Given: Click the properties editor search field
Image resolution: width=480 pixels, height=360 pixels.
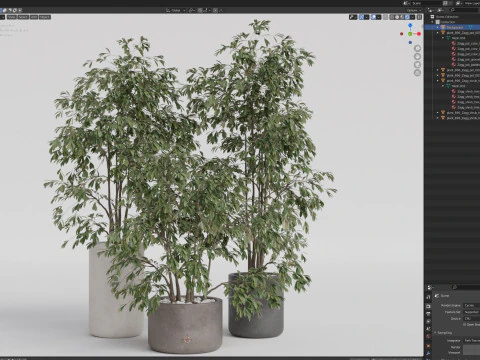Looking at the screenshot, I should coord(466,287).
